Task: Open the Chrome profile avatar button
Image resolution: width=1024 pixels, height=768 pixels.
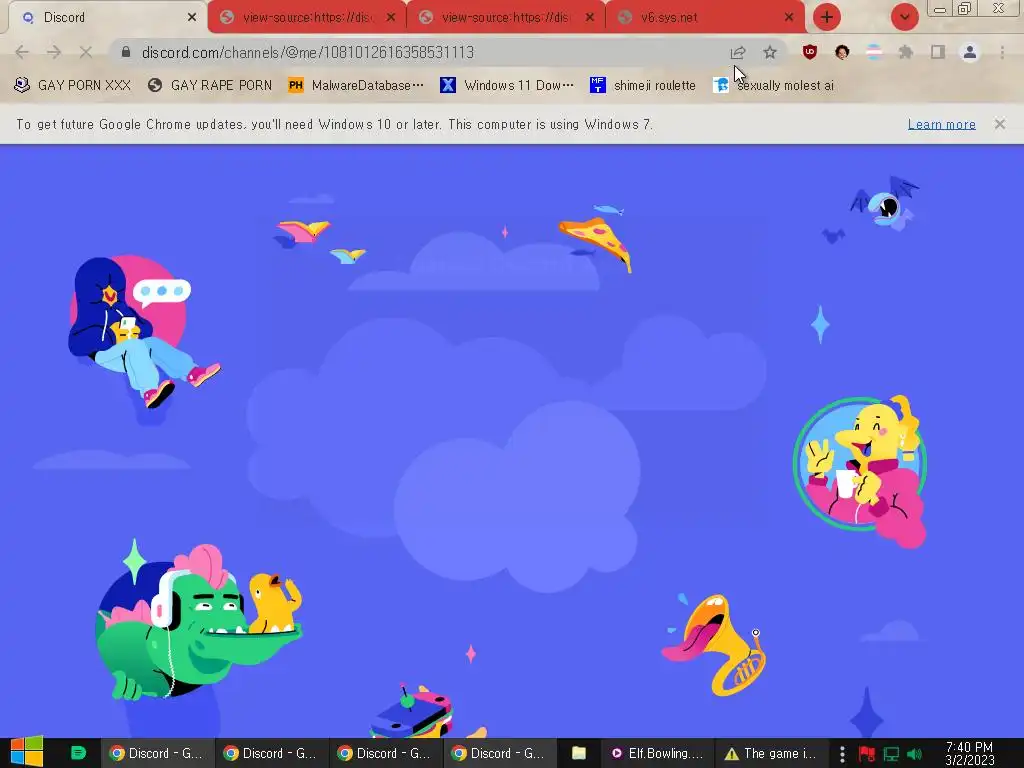Action: pyautogui.click(x=970, y=52)
